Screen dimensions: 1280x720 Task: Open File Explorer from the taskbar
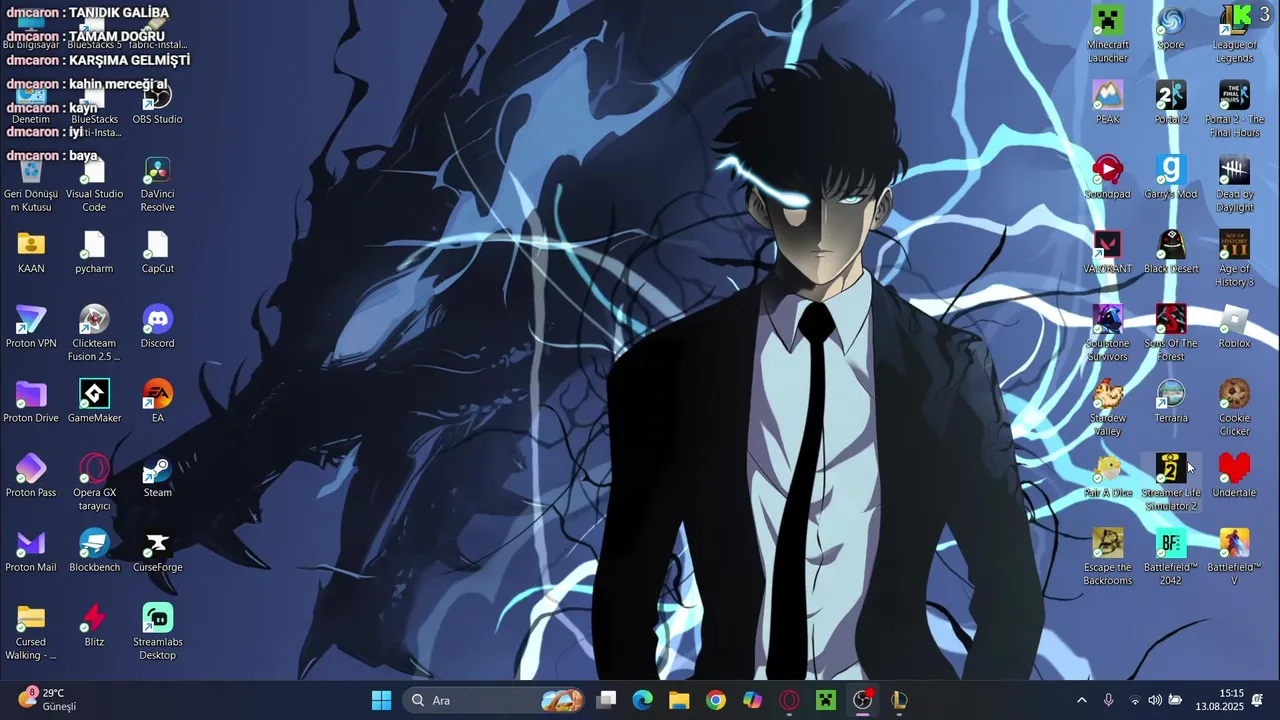679,700
